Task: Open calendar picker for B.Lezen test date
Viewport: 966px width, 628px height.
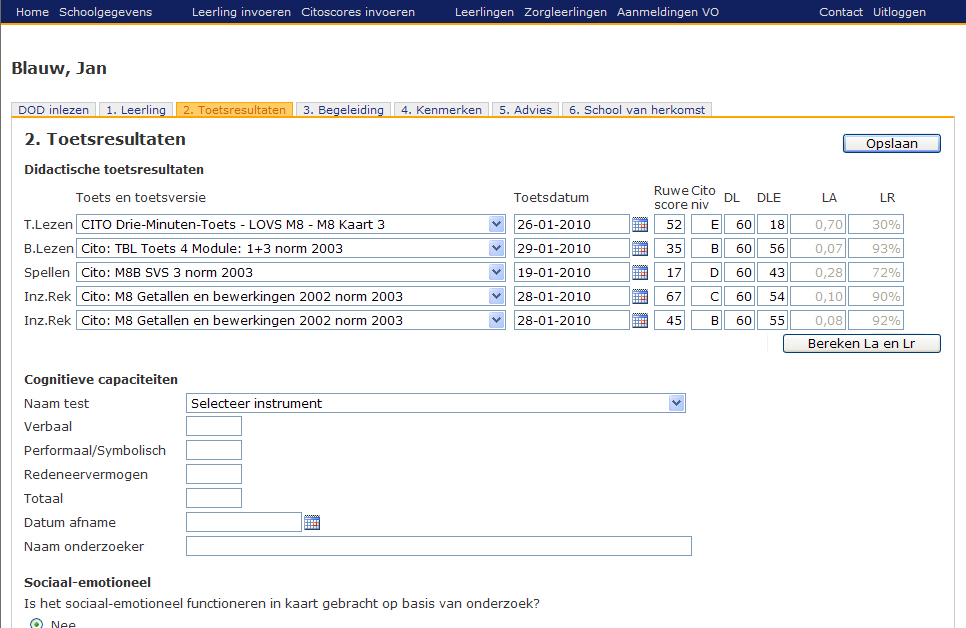Action: (x=640, y=248)
